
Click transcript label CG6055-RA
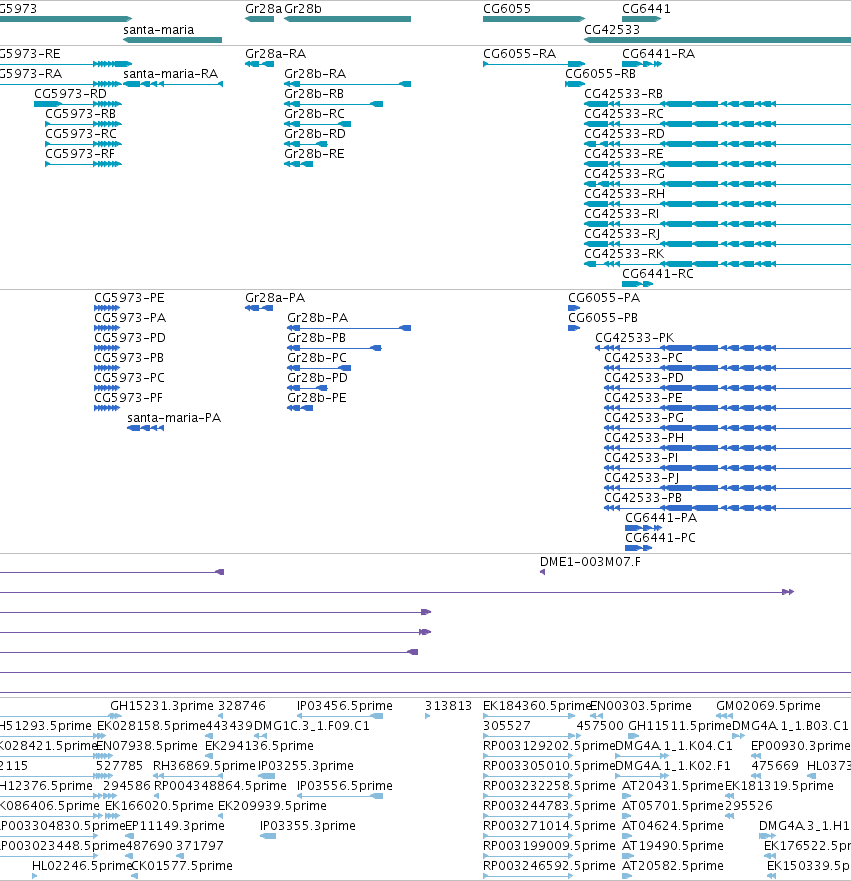(x=520, y=54)
